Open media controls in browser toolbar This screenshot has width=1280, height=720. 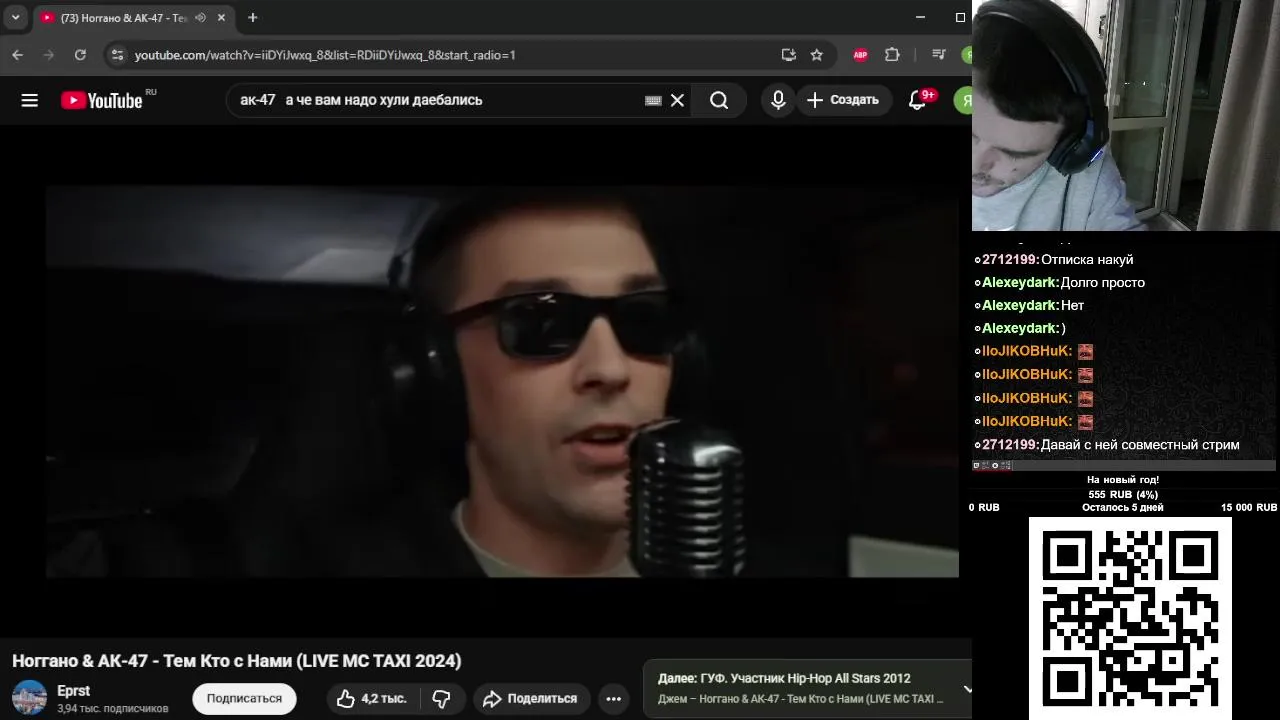[x=938, y=55]
